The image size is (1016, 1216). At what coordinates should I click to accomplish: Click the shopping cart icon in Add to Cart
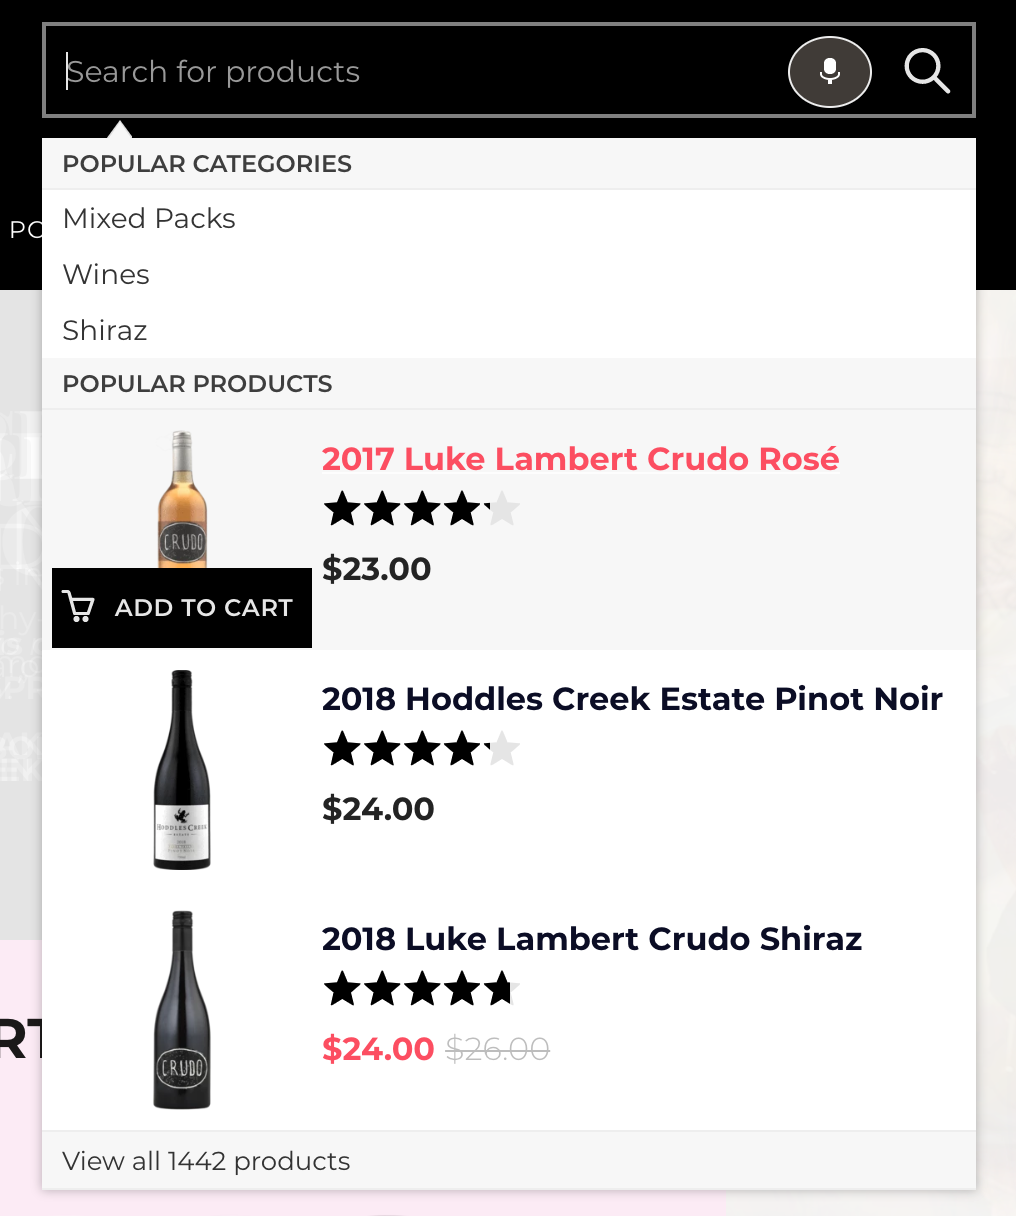[x=79, y=607]
